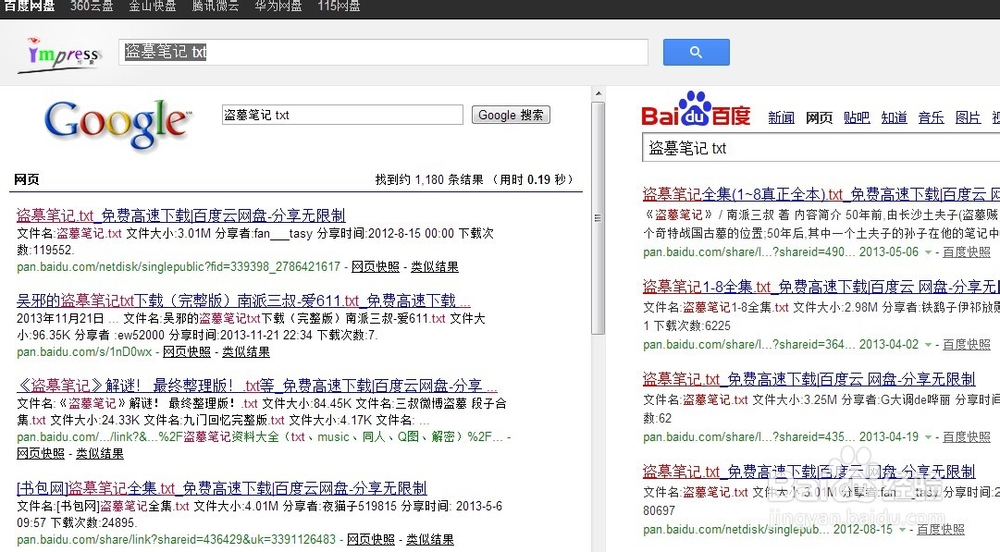
Task: Select Baidu 网页 category
Action: (819, 117)
